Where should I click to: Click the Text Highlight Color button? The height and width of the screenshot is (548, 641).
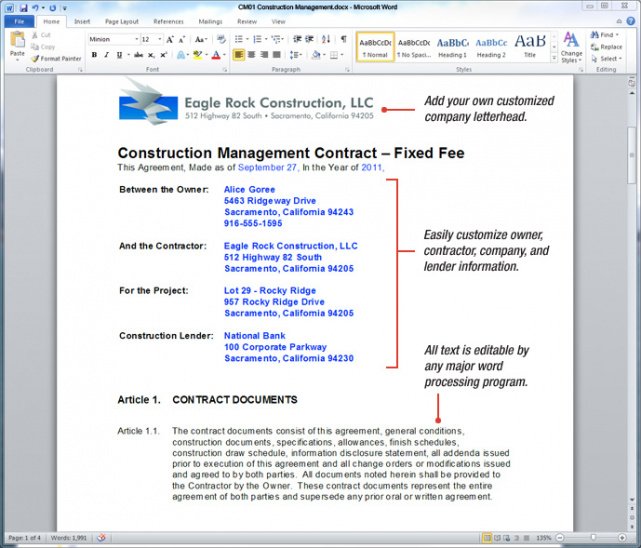pyautogui.click(x=198, y=55)
